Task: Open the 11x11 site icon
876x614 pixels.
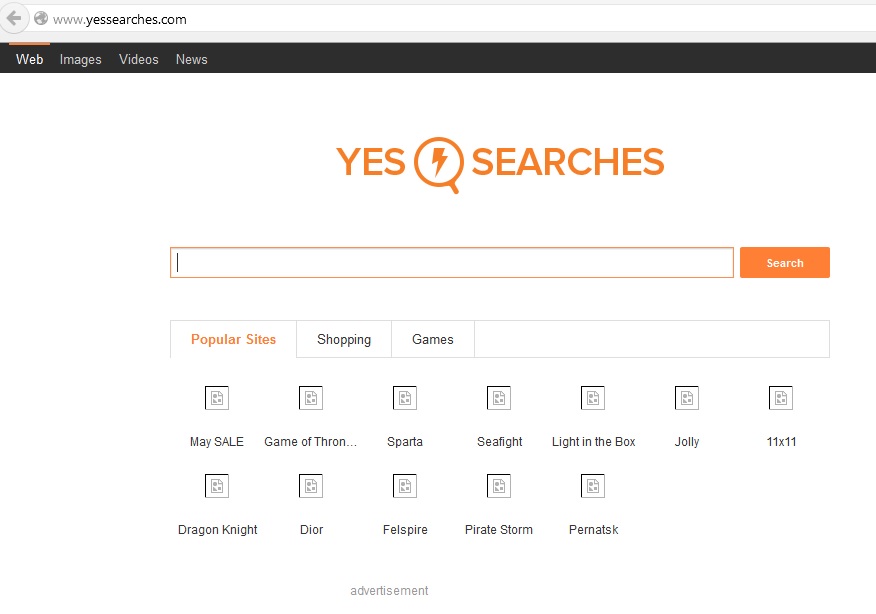Action: pos(781,398)
